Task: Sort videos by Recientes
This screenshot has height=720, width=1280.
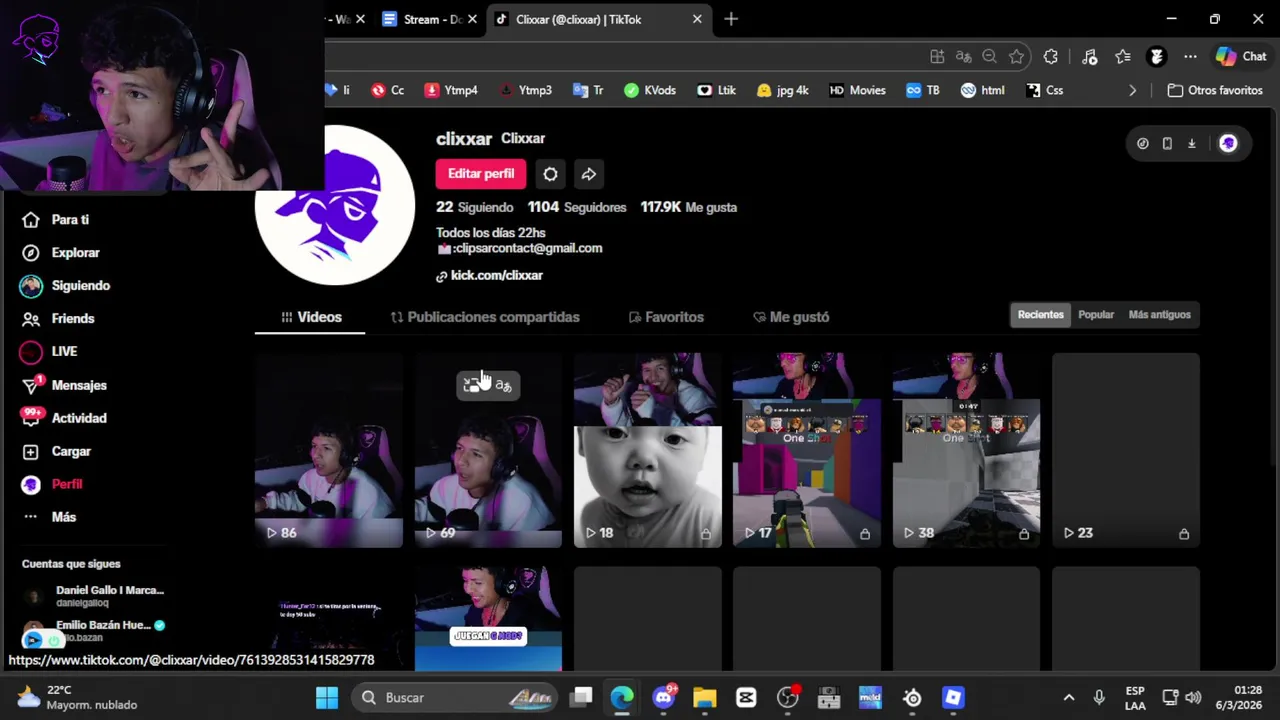Action: 1040,315
